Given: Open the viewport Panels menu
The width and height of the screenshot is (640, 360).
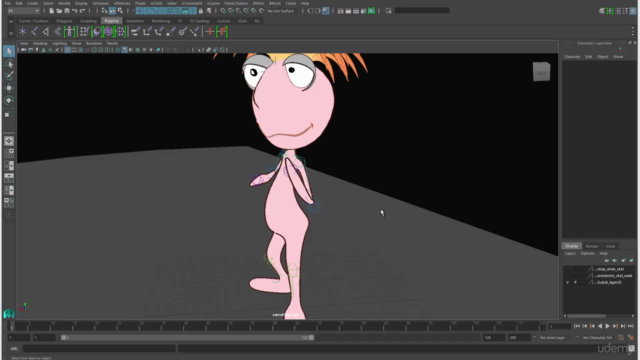Looking at the screenshot, I should [112, 43].
